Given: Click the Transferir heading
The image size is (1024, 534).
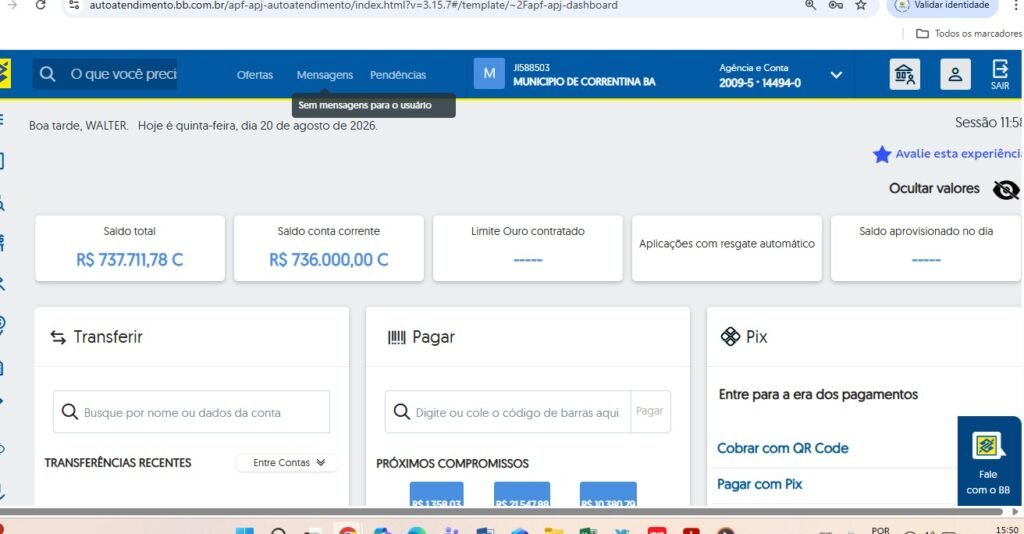Looking at the screenshot, I should click(108, 337).
